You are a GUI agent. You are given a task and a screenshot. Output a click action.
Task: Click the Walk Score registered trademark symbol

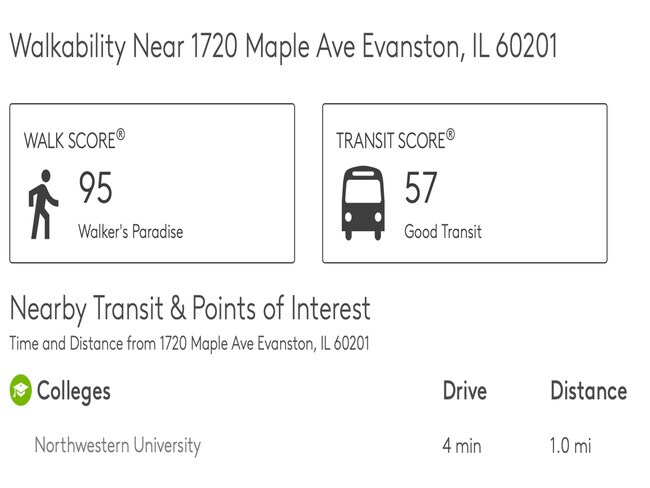[x=120, y=134]
